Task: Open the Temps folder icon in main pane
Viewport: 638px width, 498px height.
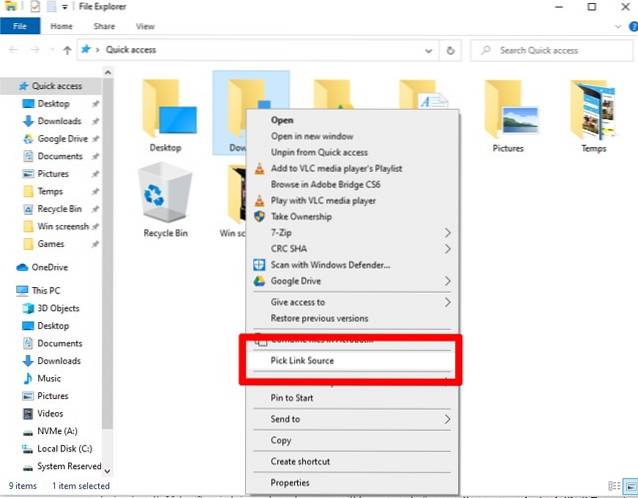Action: (593, 110)
